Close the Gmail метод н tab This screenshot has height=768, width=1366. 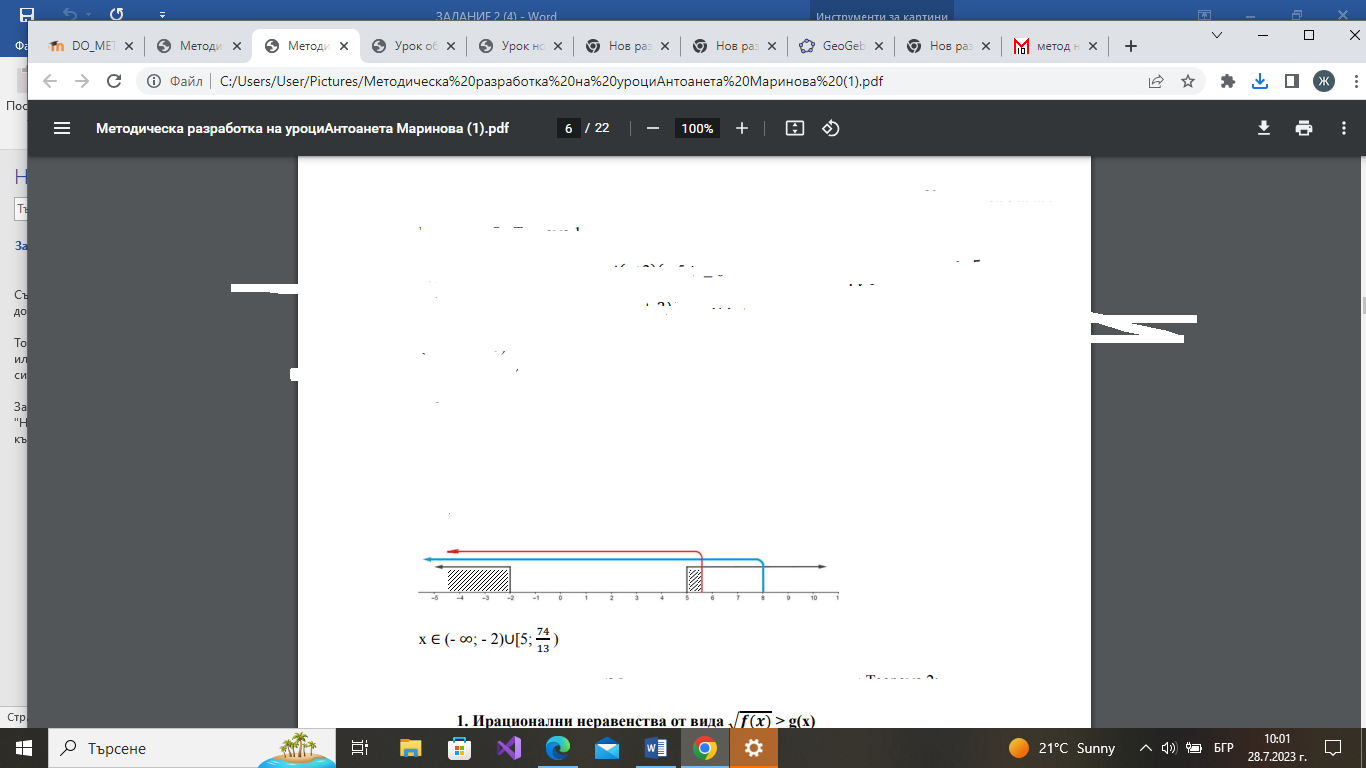pyautogui.click(x=1093, y=46)
